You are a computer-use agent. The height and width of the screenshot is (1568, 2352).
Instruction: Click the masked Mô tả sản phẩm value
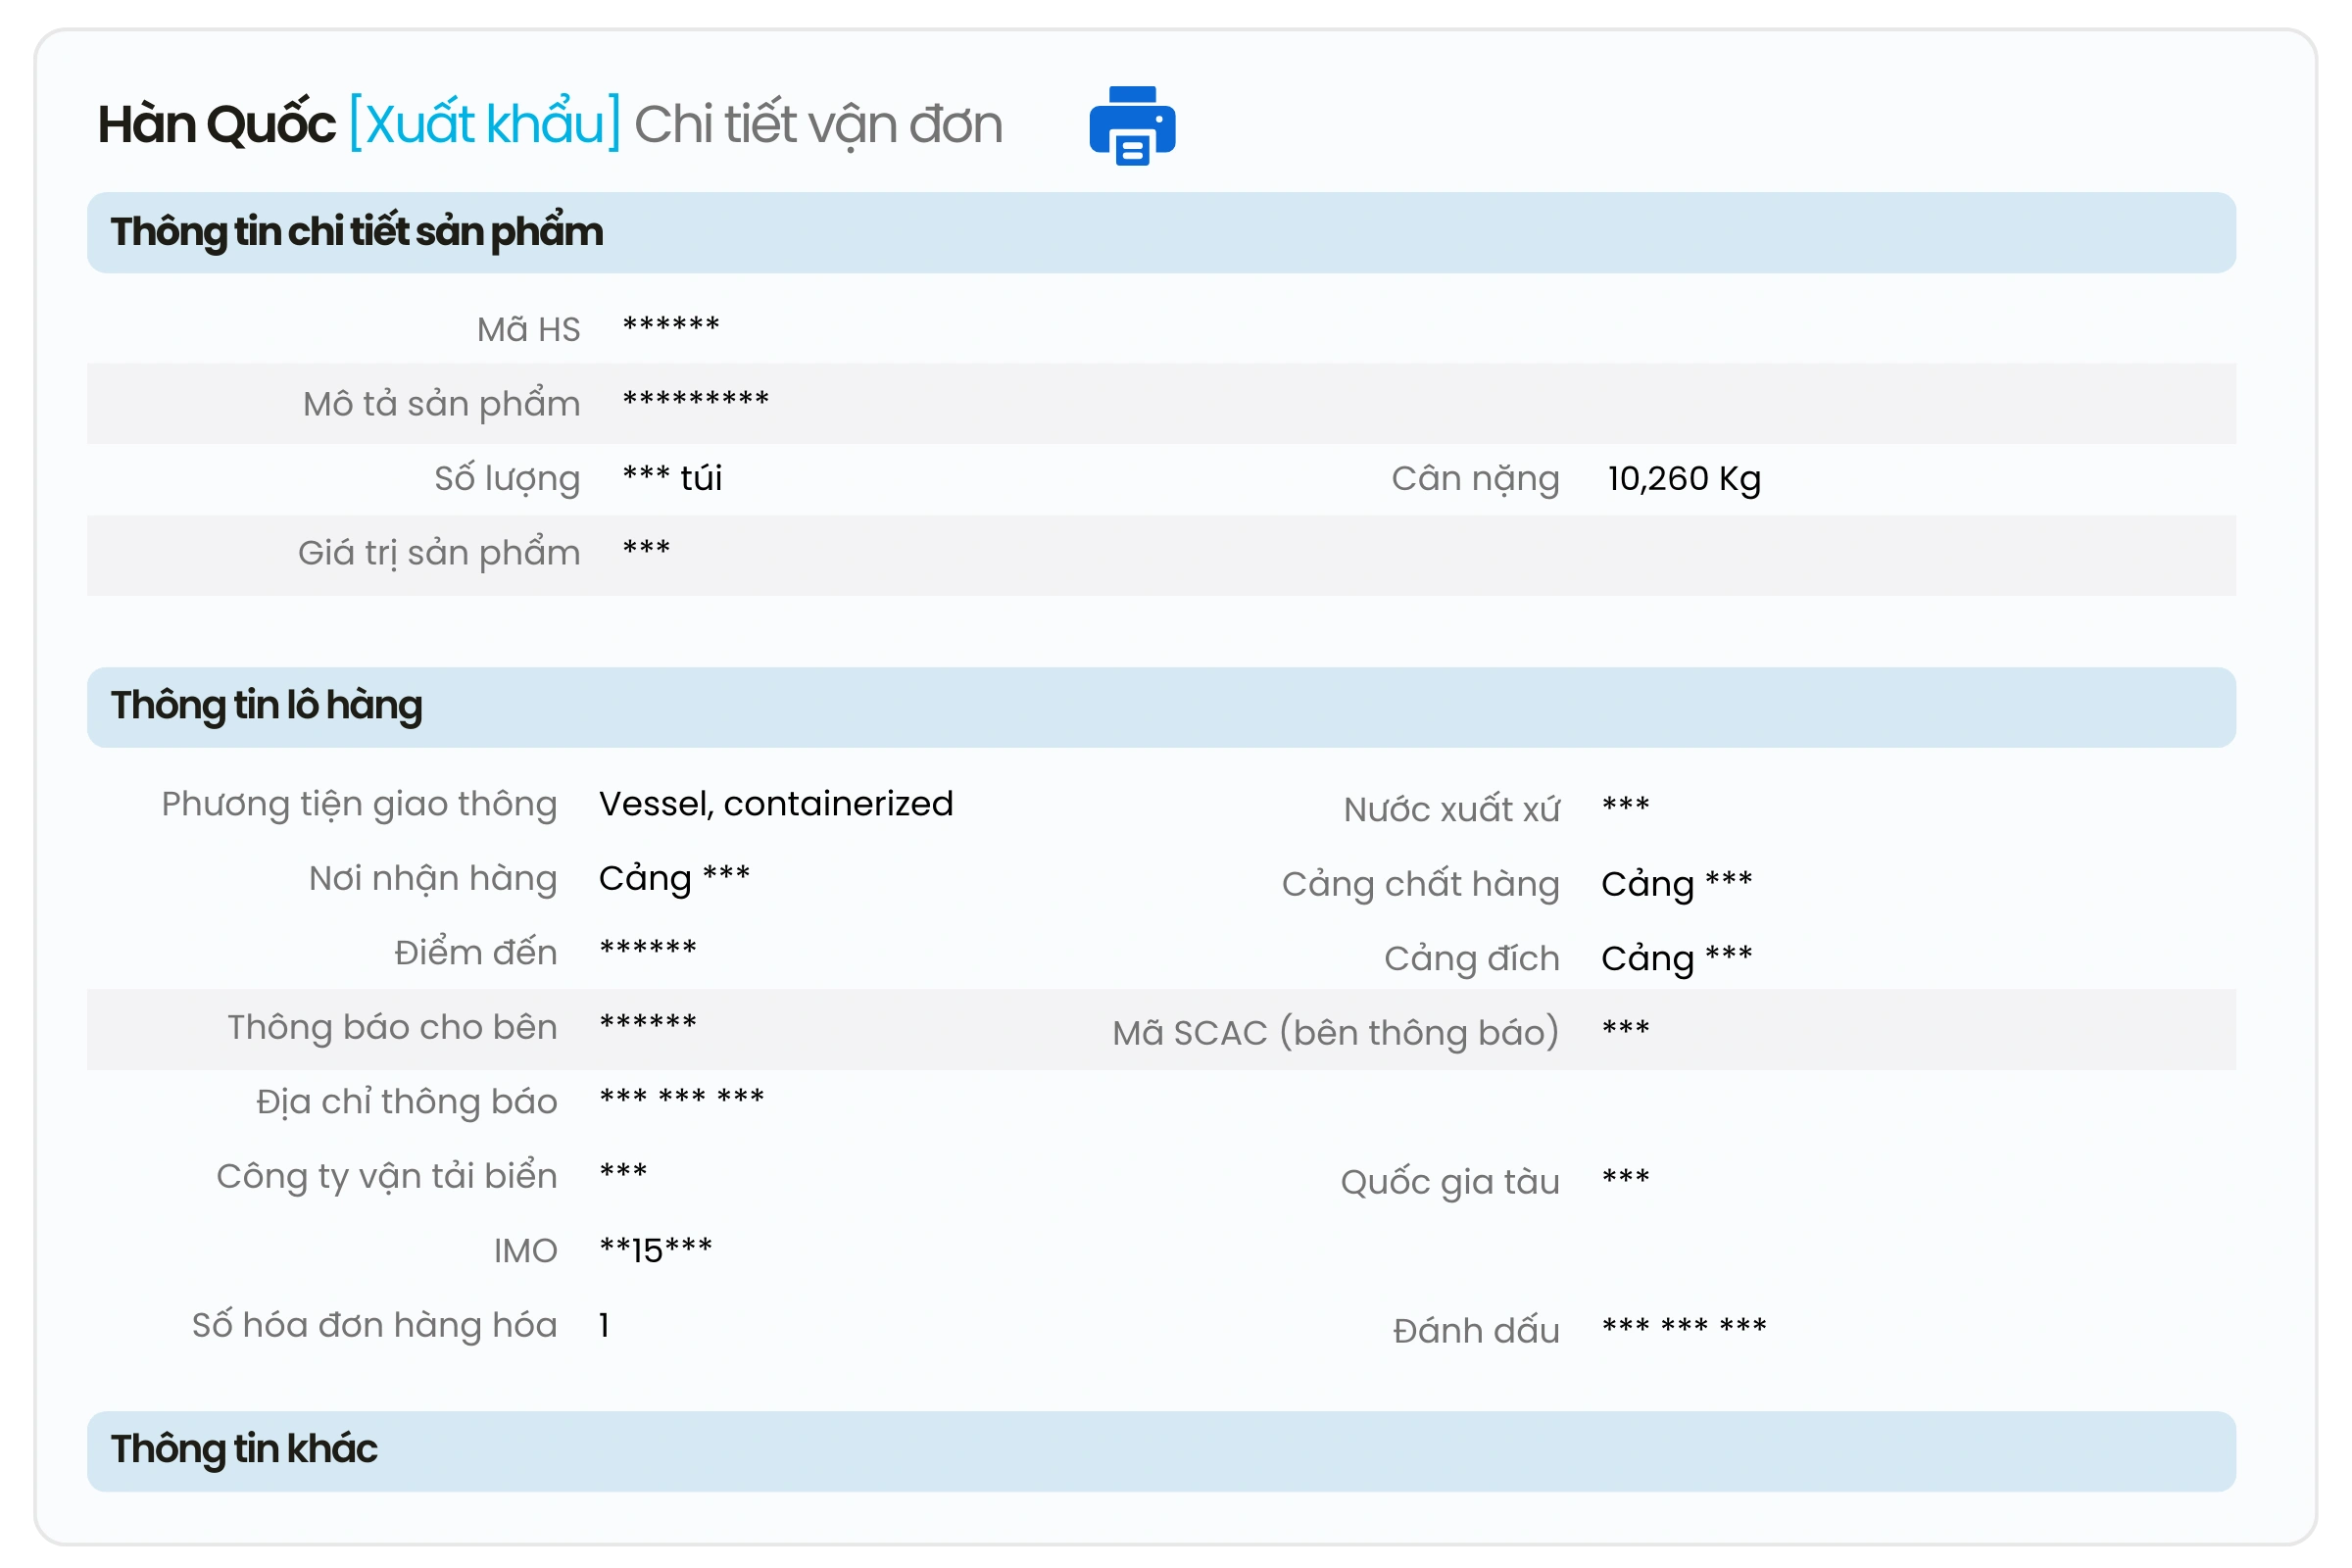pos(696,400)
